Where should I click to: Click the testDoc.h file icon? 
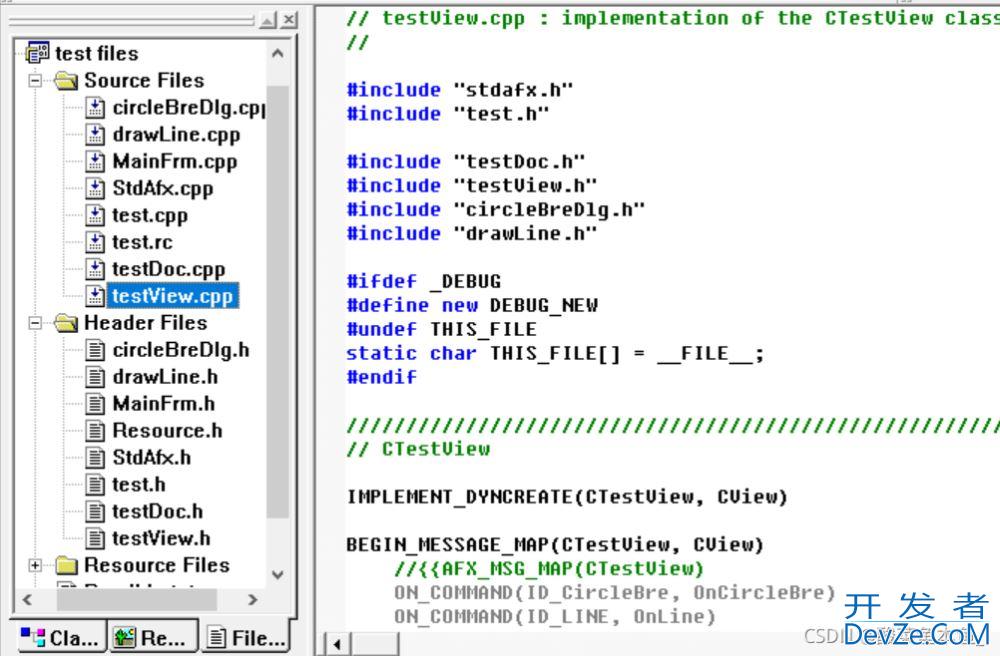pyautogui.click(x=95, y=511)
